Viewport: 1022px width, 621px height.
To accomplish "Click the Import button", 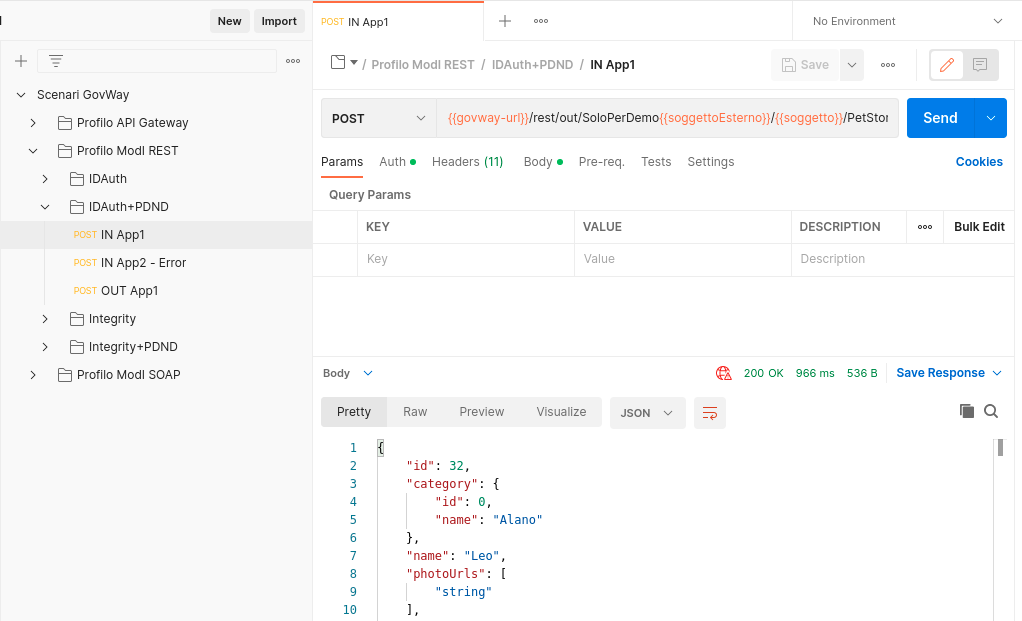I will pyautogui.click(x=279, y=21).
